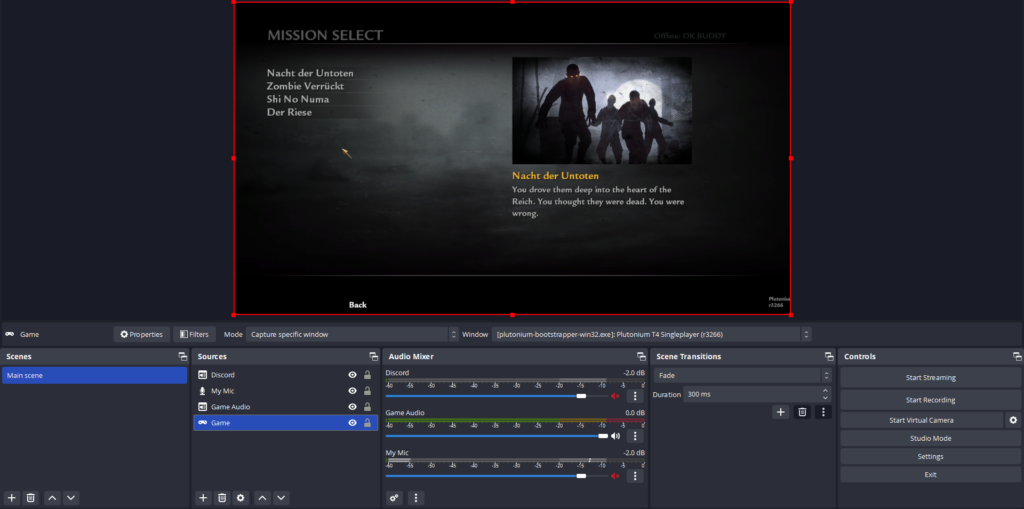Open Audio Mixer bottom three-dot menu
Viewport: 1024px width, 509px height.
(416, 498)
